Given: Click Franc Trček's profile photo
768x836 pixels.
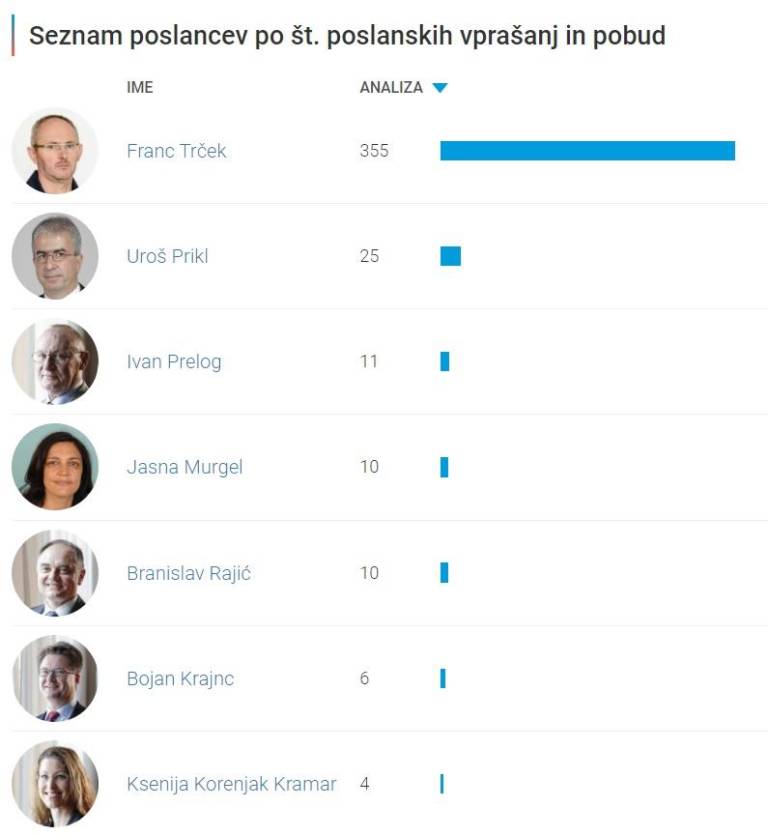Looking at the screenshot, I should (54, 151).
